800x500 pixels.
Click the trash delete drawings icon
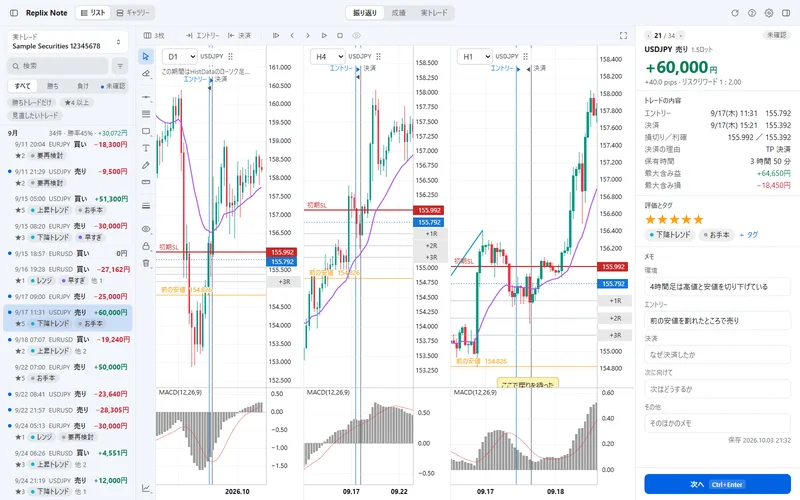pos(146,263)
